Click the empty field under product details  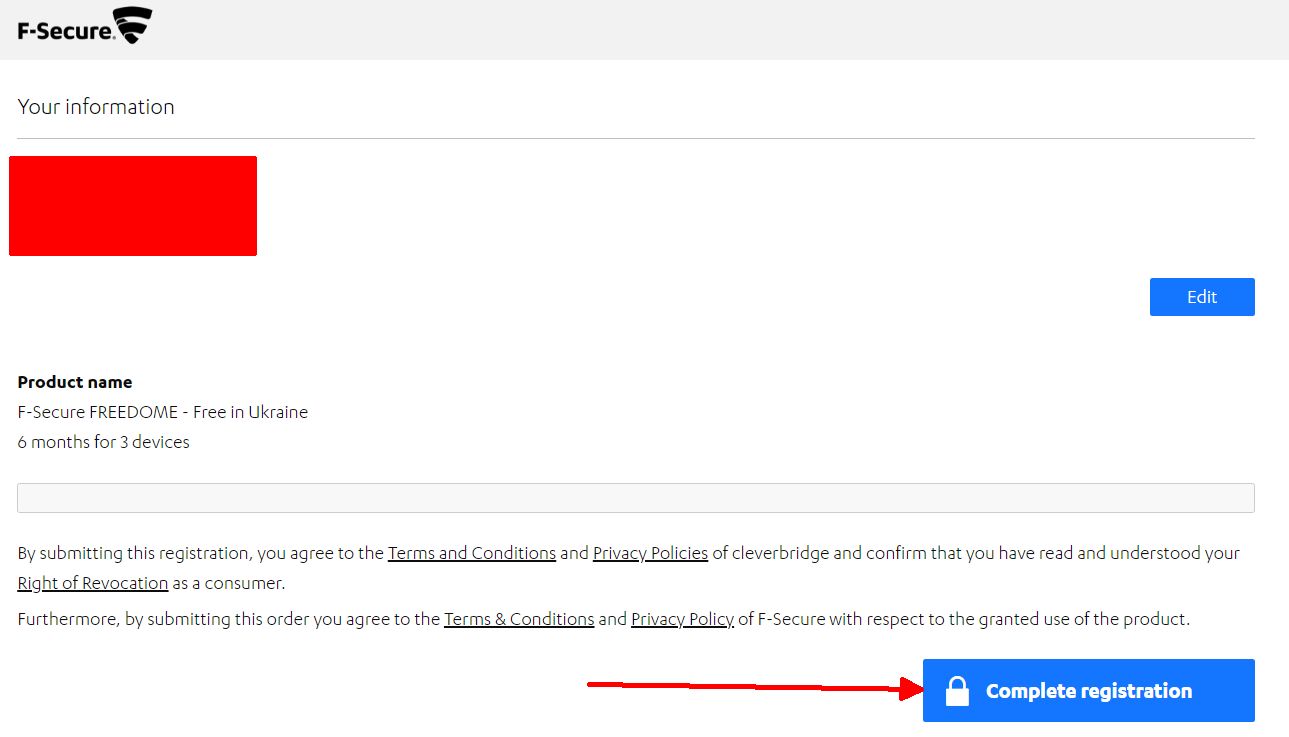tap(636, 498)
